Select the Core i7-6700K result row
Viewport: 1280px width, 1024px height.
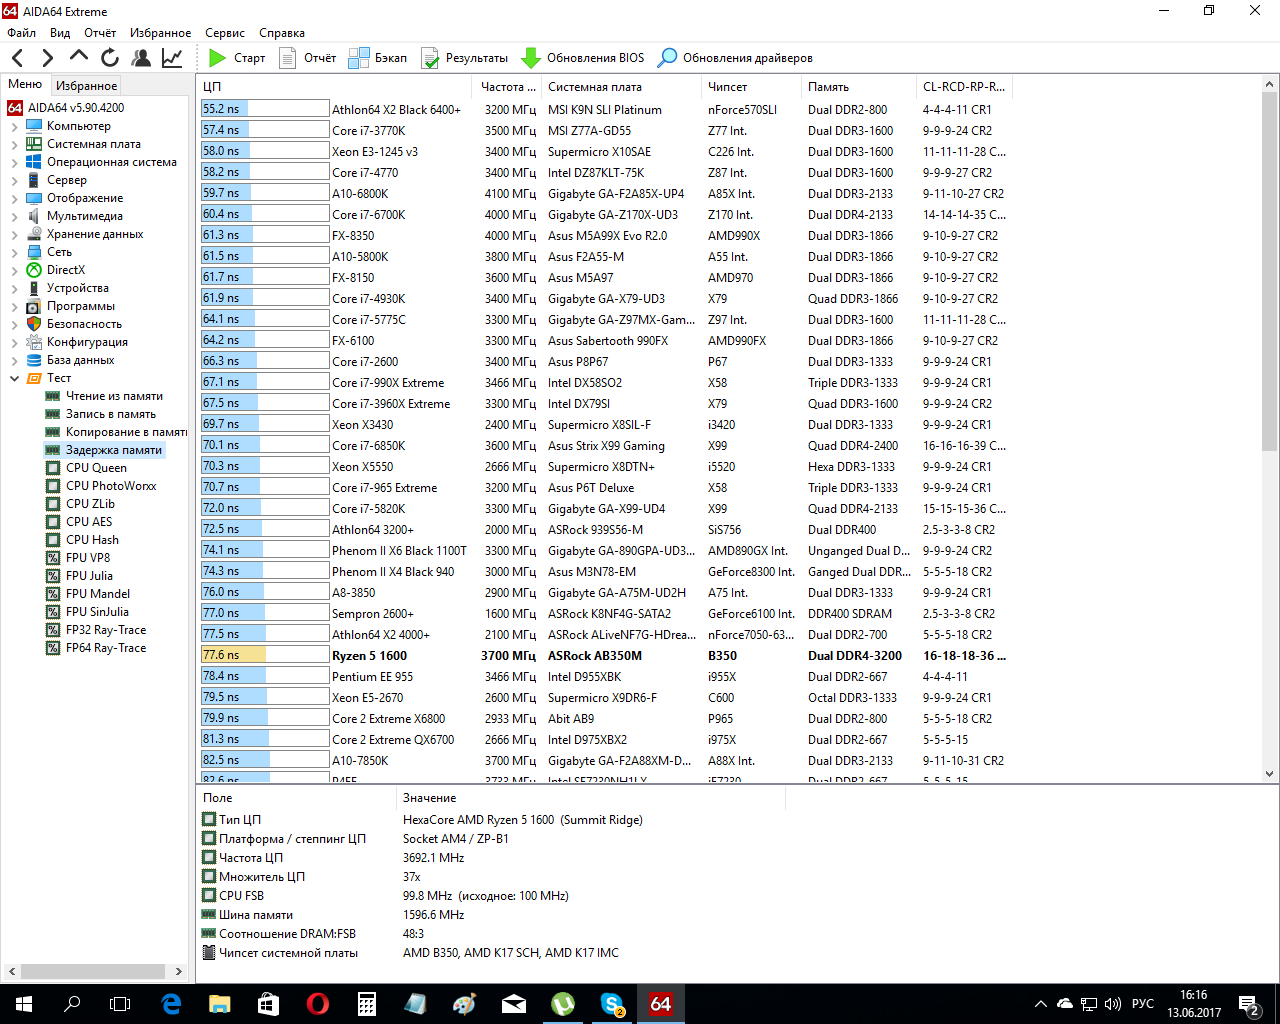click(x=608, y=215)
